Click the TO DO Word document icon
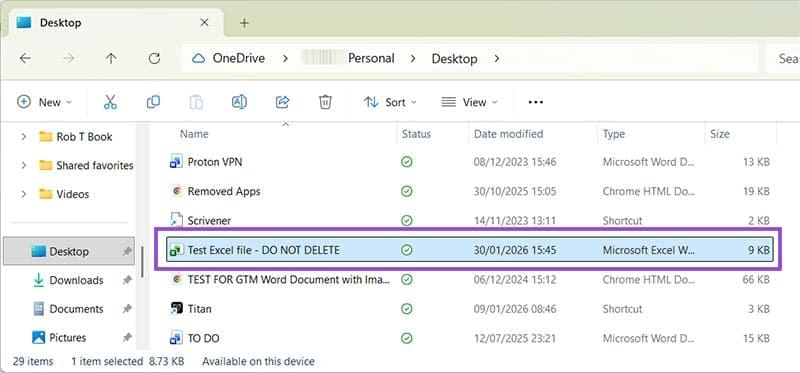The image size is (800, 373). 176,338
